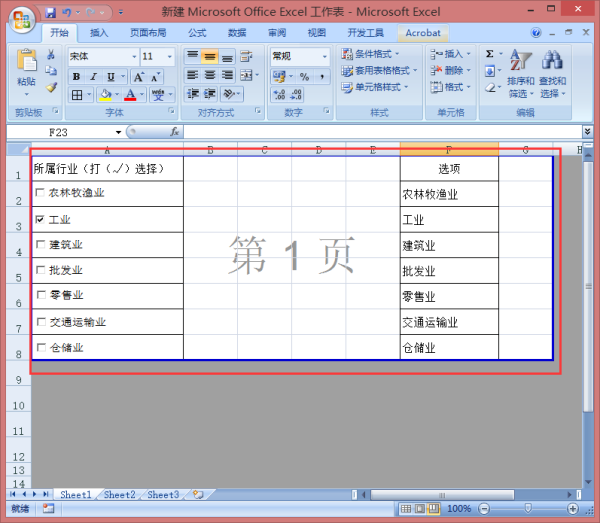Click the 删除 cells button
Screen dimensions: 600x523
click(x=450, y=70)
